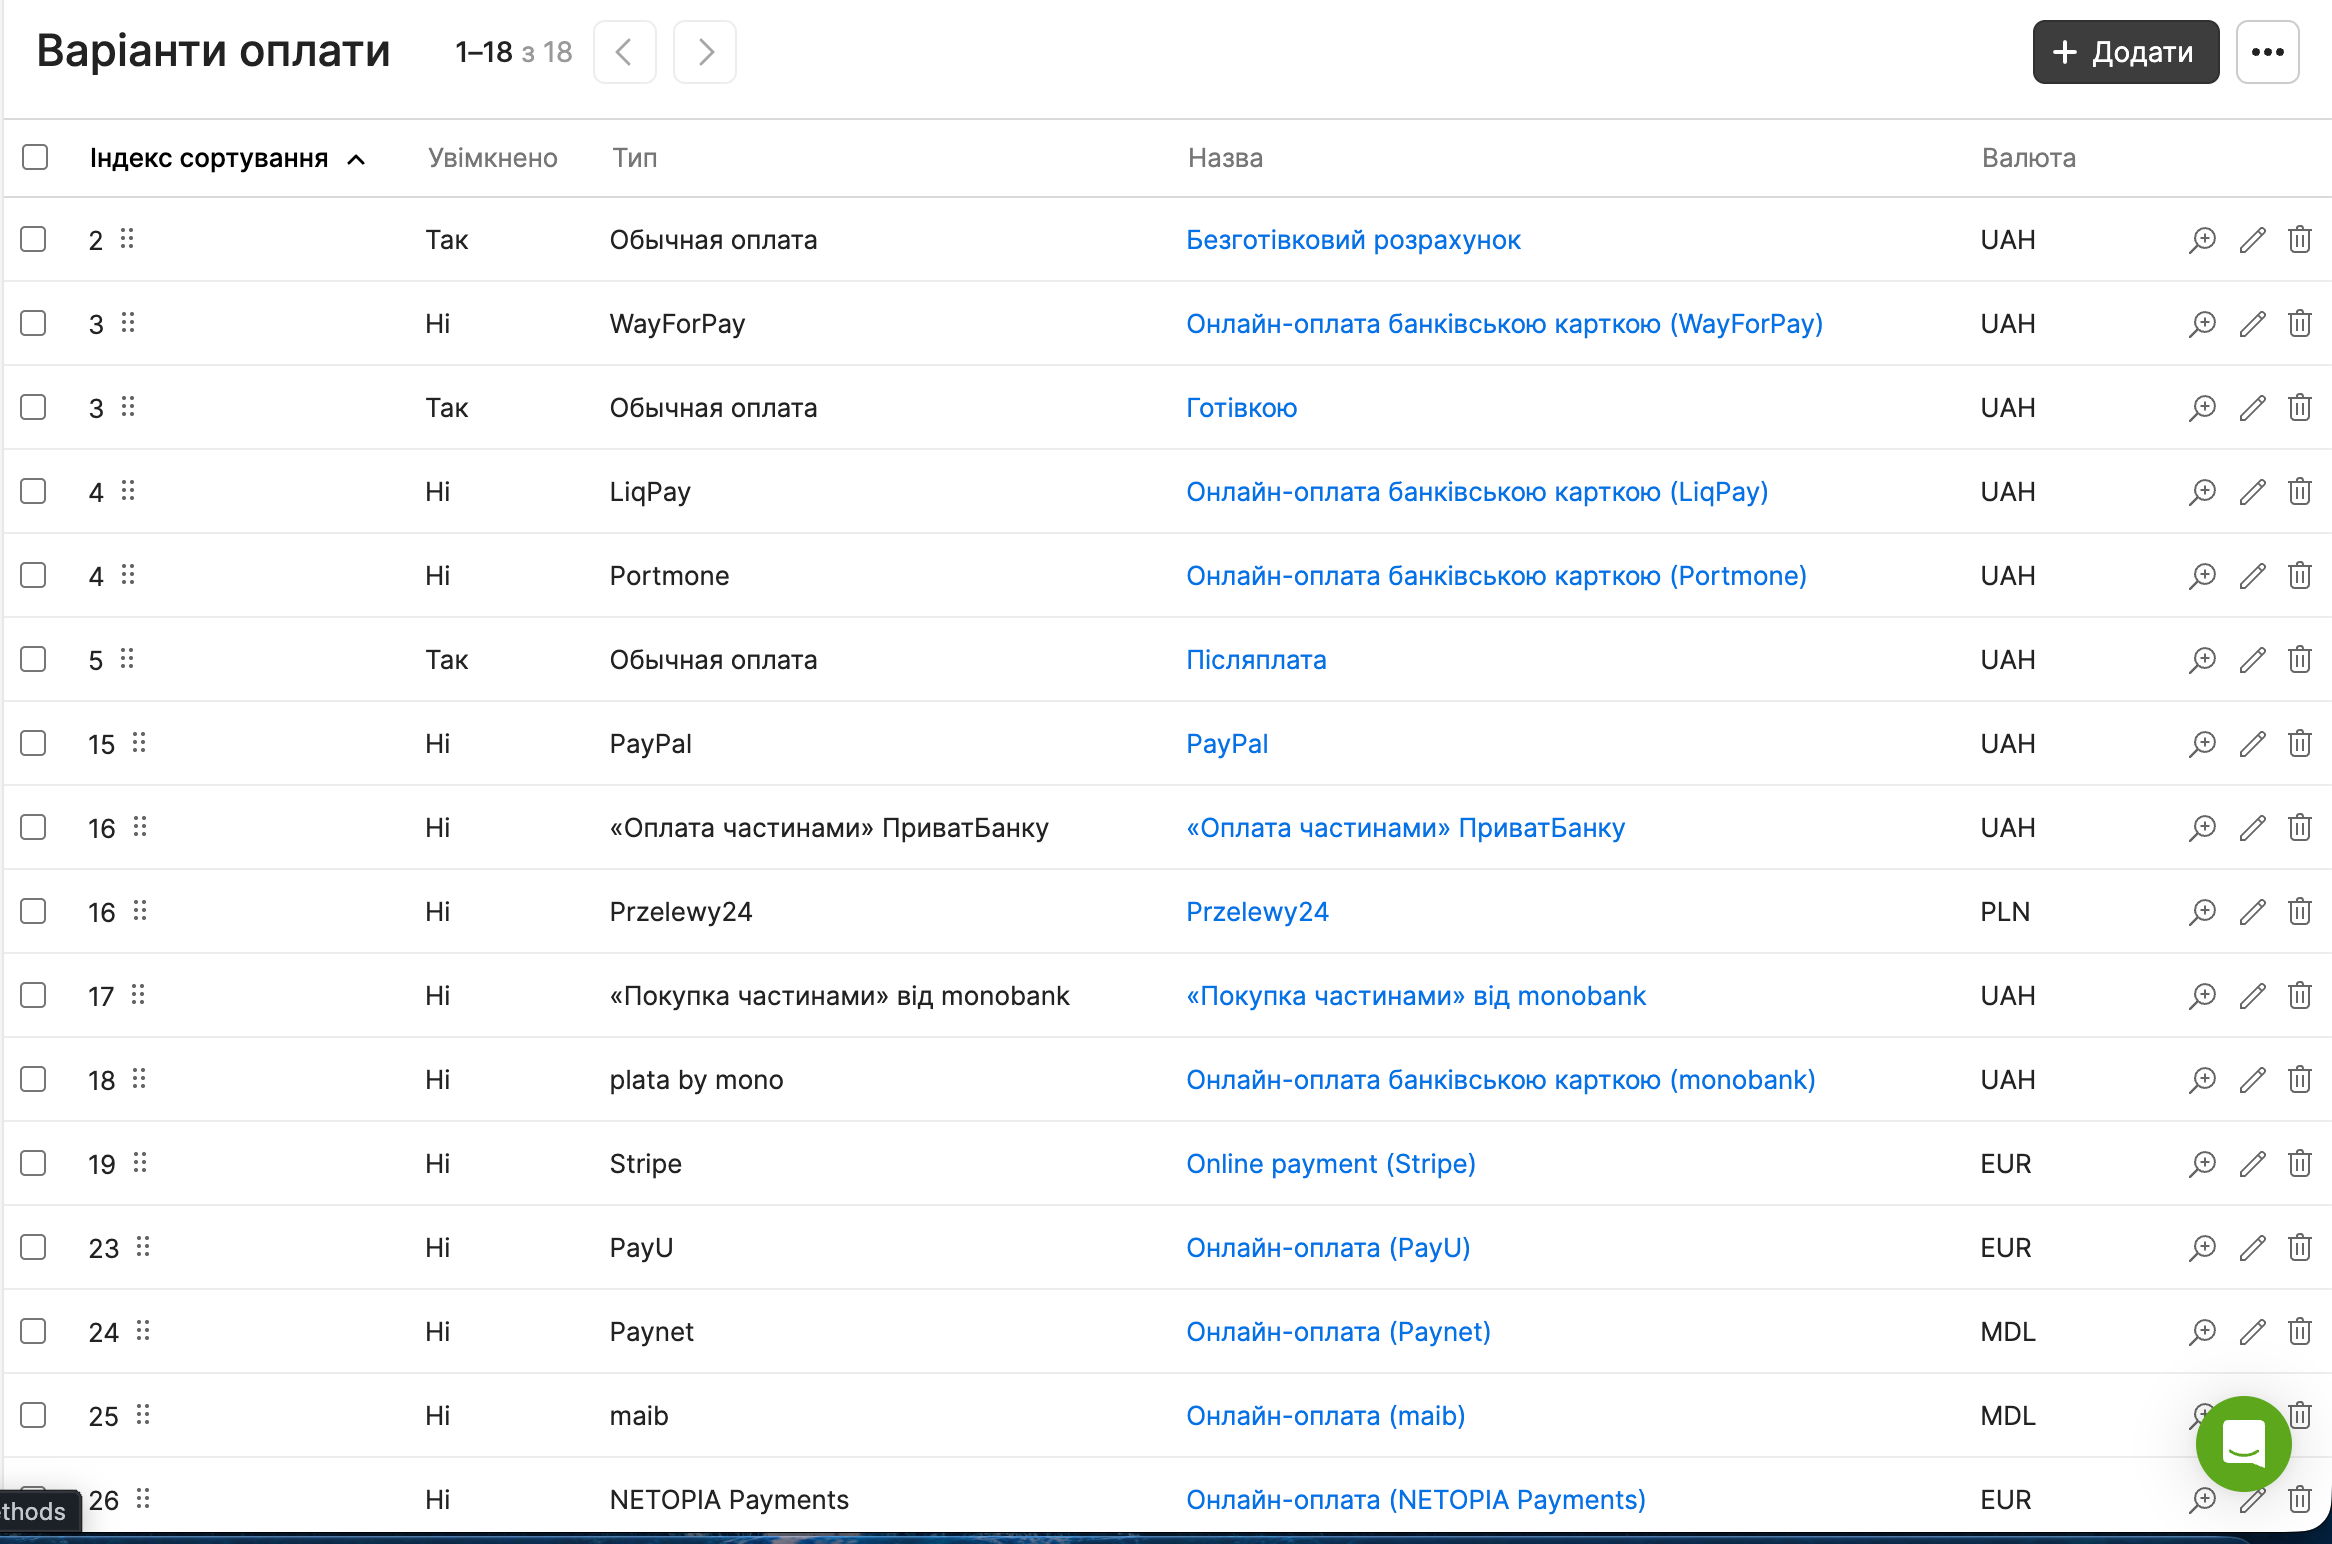Open the three-dots more actions menu
2332x1544 pixels.
[x=2267, y=52]
